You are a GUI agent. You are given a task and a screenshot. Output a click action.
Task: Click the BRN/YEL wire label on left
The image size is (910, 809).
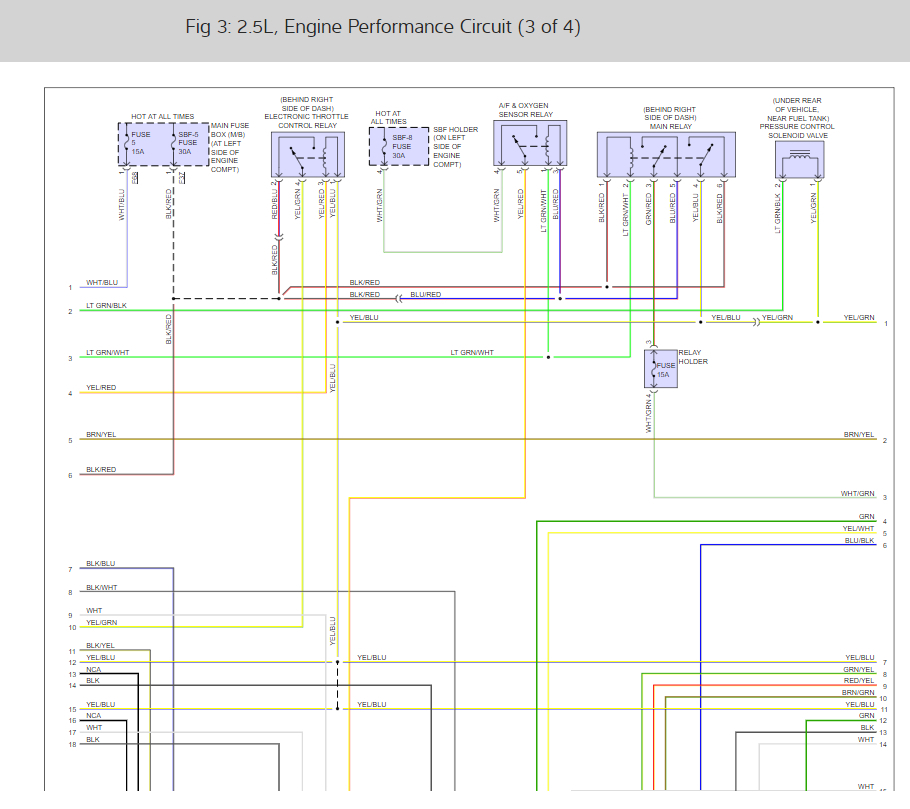[101, 434]
